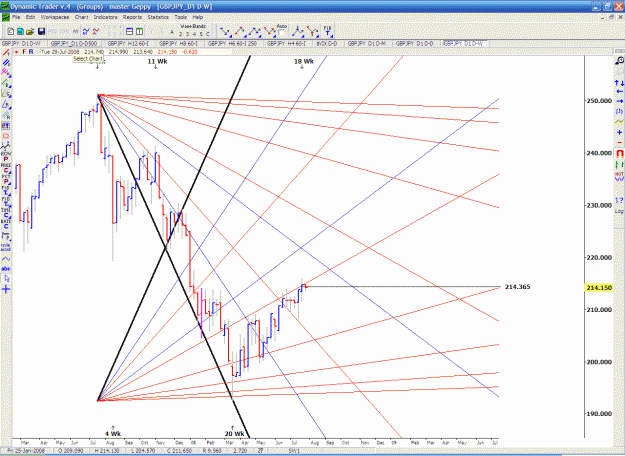Screen dimensions: 625x456
Task: Select the magenta fan lines tool
Action: [6, 73]
